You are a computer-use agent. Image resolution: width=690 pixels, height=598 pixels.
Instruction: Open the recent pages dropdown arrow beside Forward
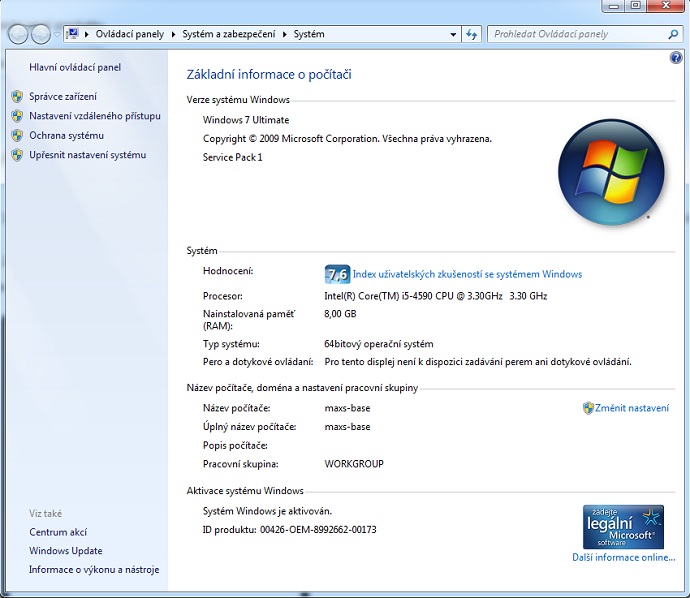coord(57,34)
